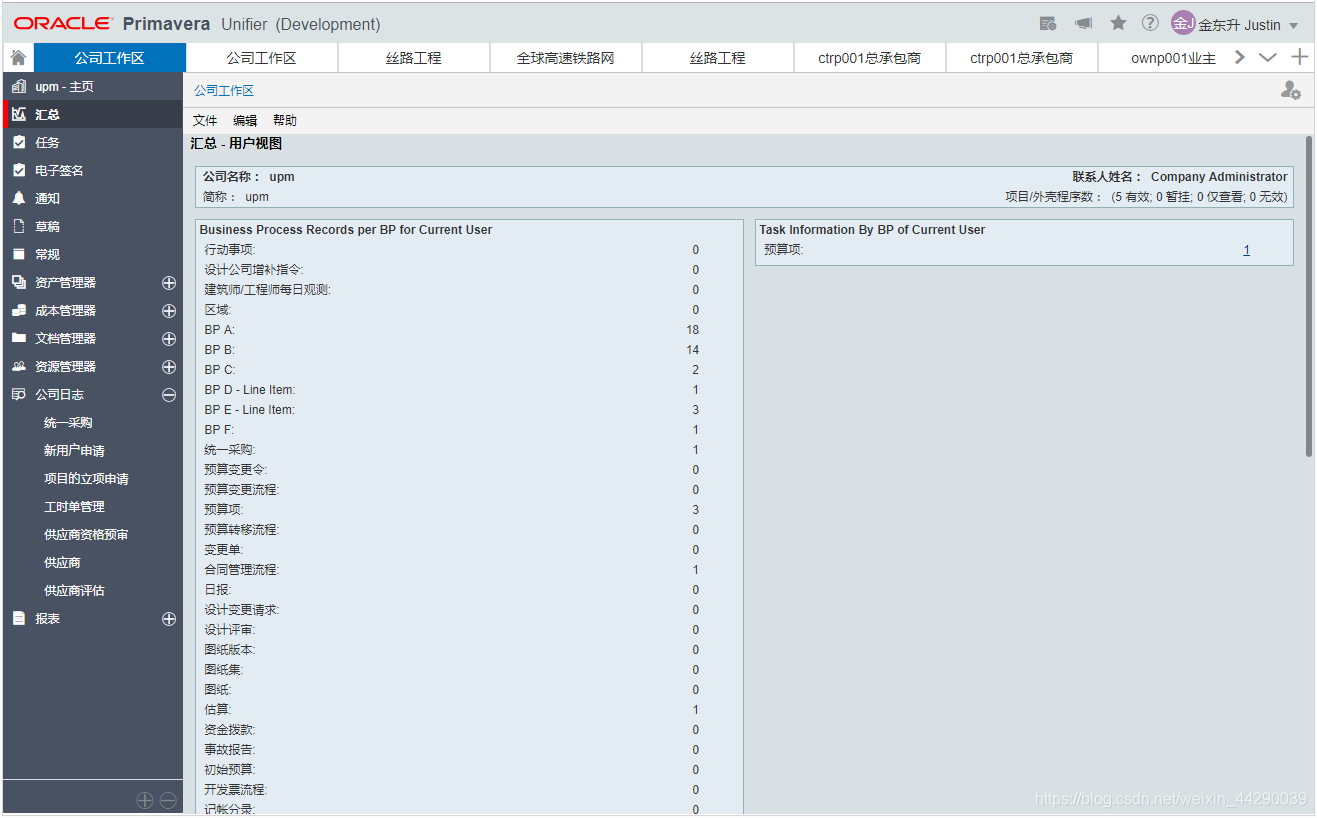Click the 资源管理器 people icon
Viewport: 1317px width, 818px height.
tap(19, 367)
